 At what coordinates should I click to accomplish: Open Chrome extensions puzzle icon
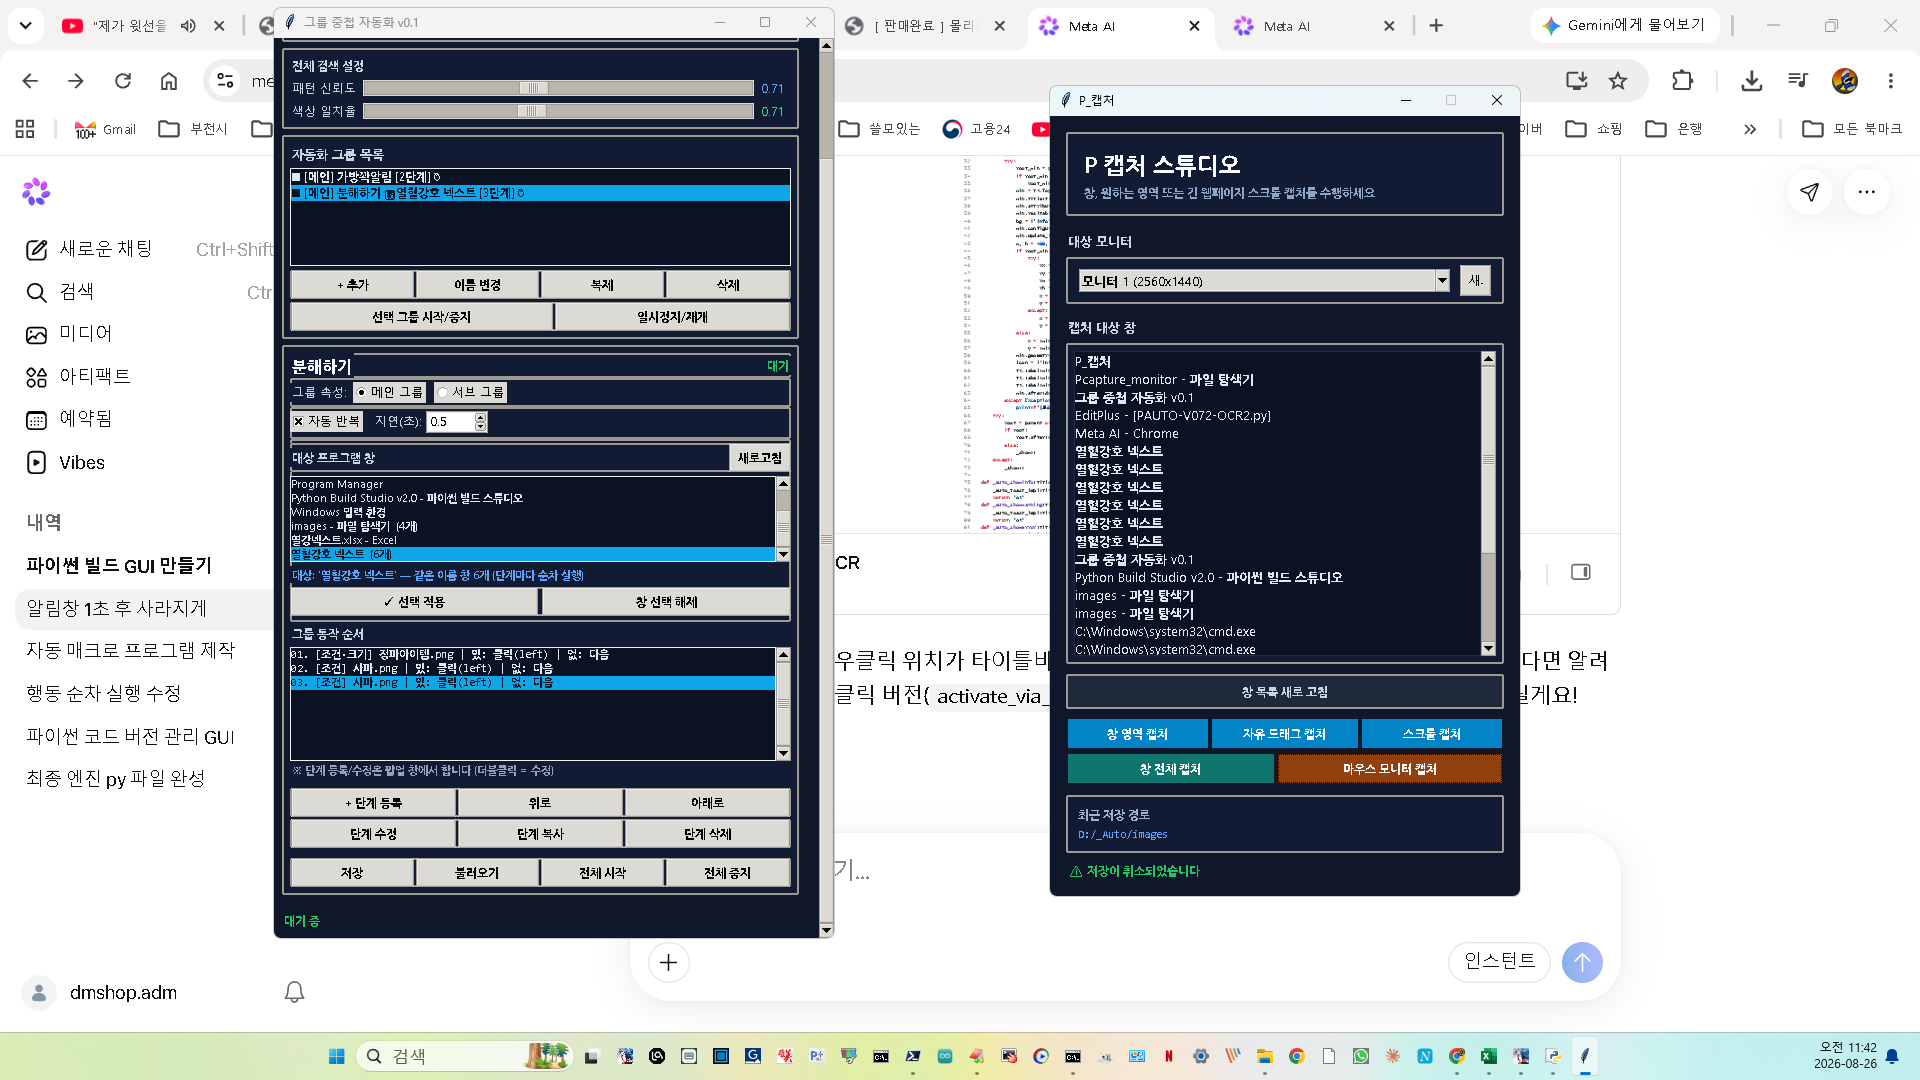click(1683, 81)
